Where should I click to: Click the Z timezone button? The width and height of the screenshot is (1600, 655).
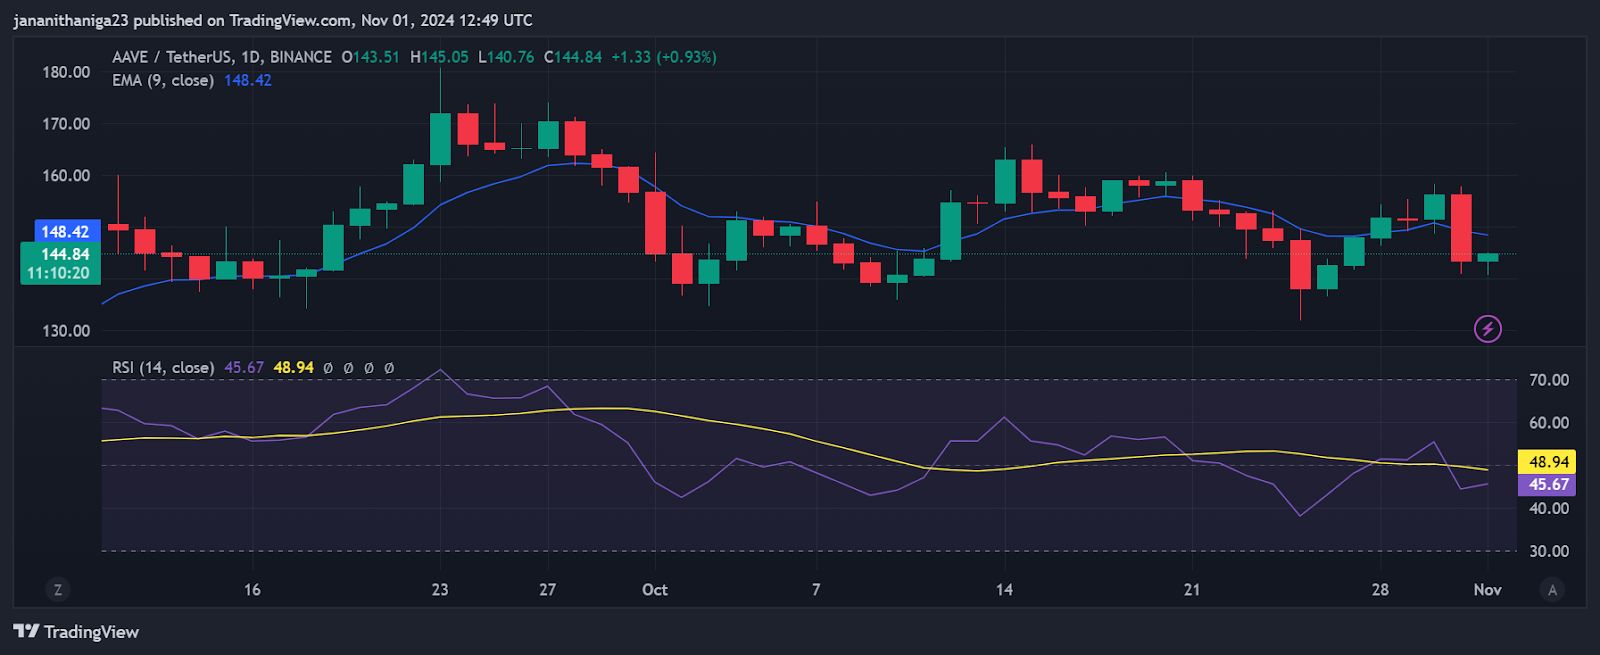[x=57, y=590]
